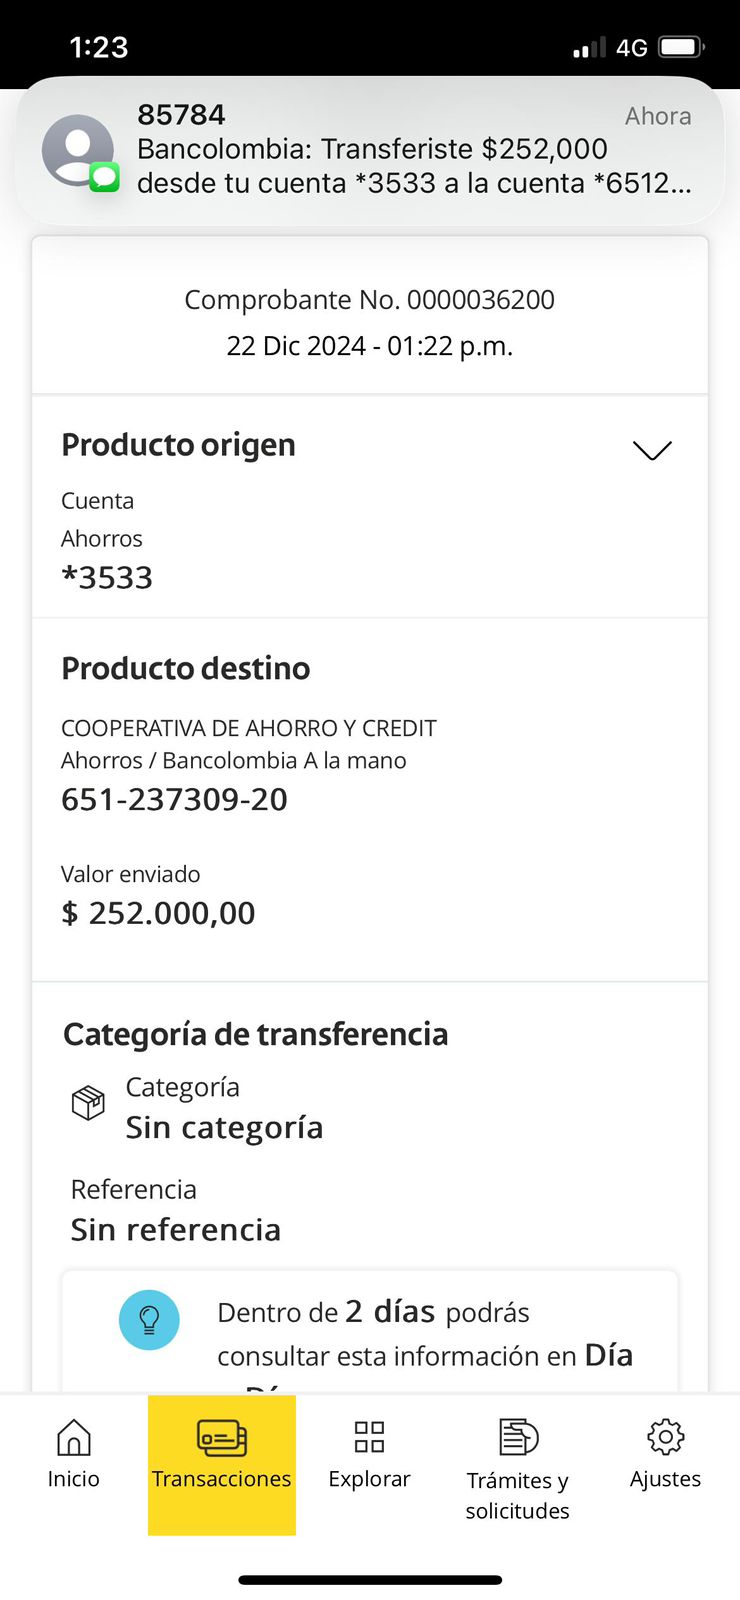Tap the Comprobante No. 0000036200 text
The image size is (740, 1600).
pyautogui.click(x=369, y=300)
